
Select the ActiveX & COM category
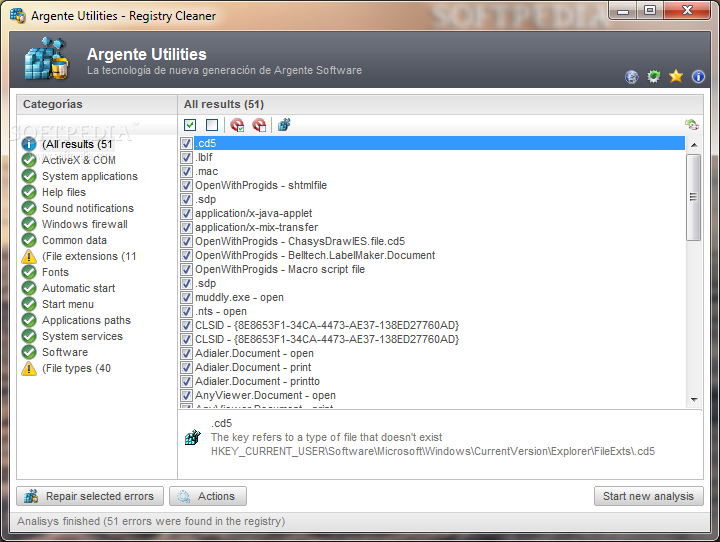tap(79, 160)
